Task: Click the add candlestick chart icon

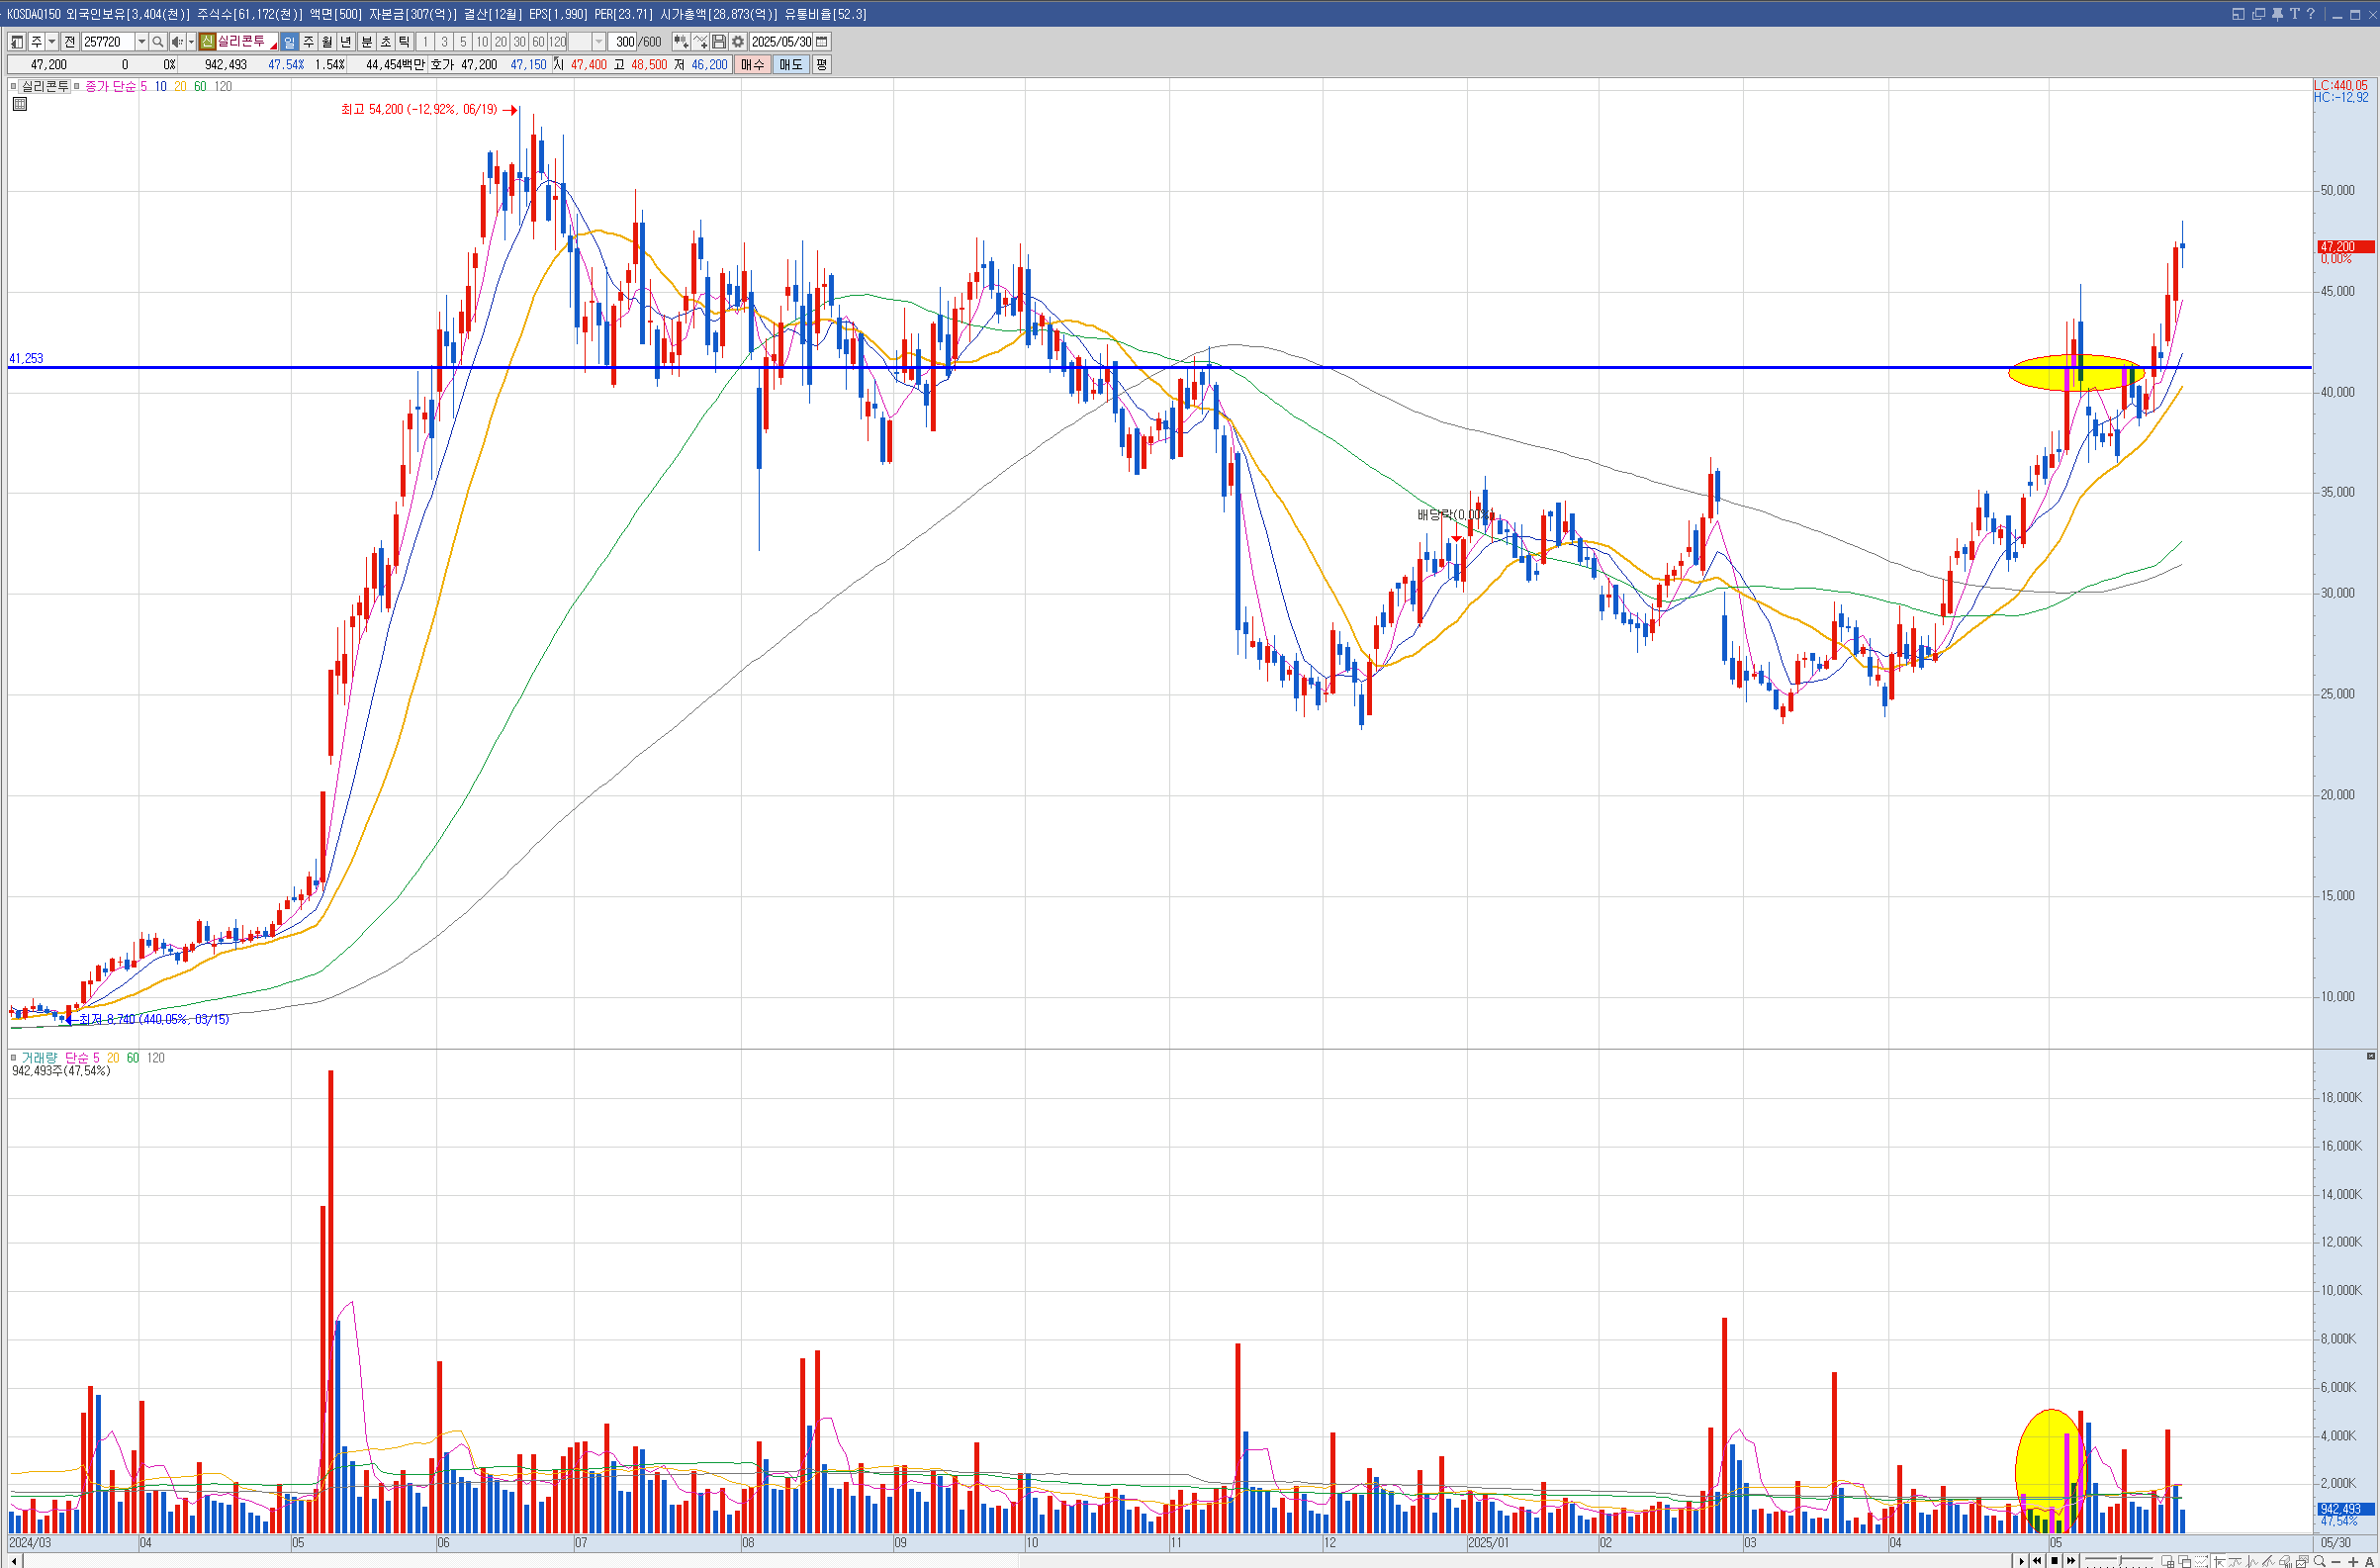Action: point(681,42)
